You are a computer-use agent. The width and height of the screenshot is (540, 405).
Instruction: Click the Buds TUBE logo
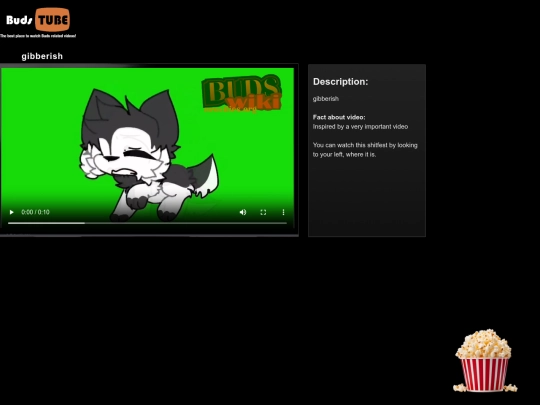click(38, 20)
